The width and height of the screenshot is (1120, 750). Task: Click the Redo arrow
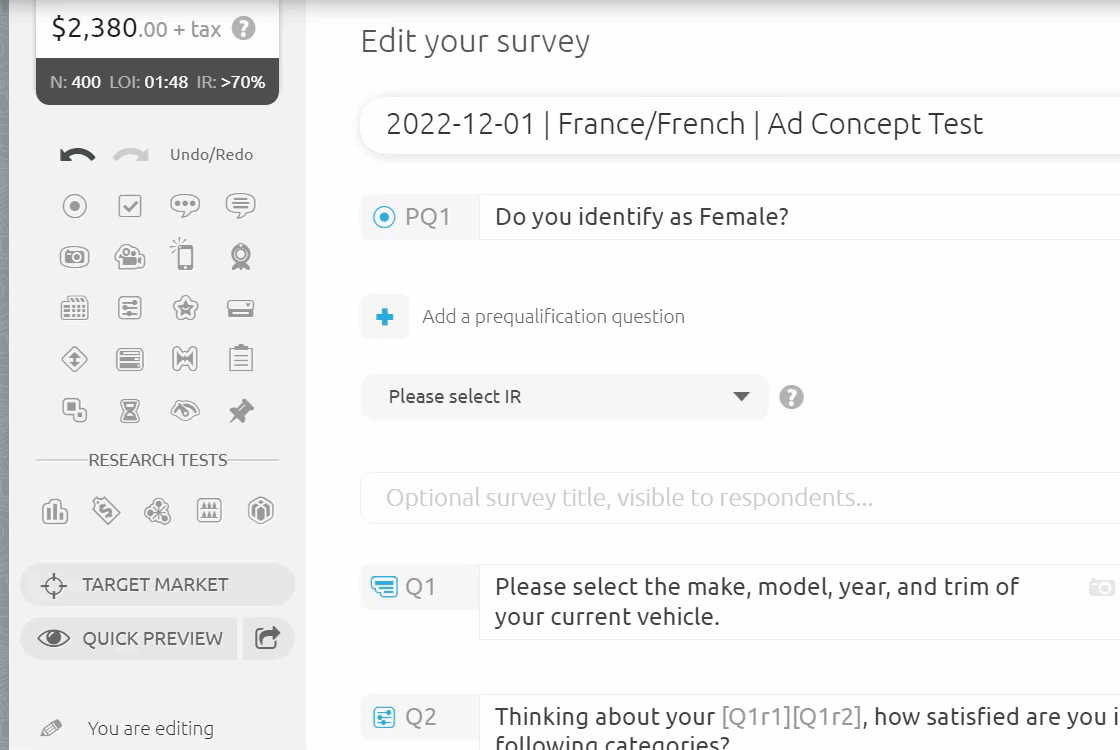pos(131,155)
